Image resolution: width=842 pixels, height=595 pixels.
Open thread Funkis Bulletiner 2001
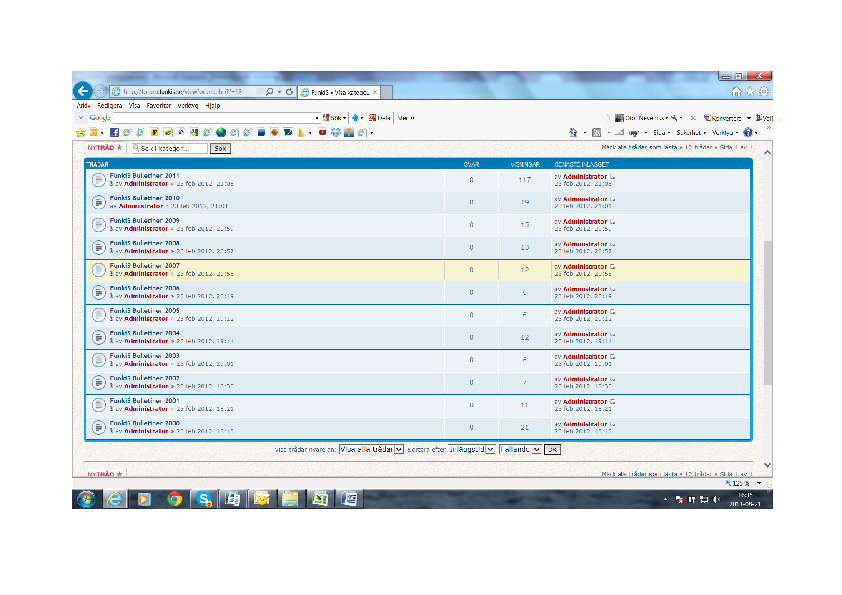144,401
